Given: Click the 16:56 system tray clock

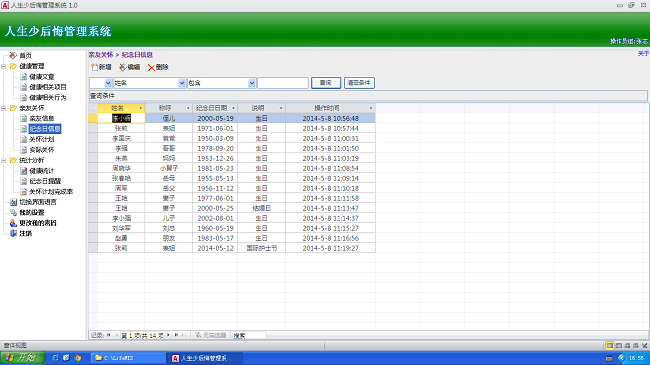Looking at the screenshot, I should tap(636, 358).
